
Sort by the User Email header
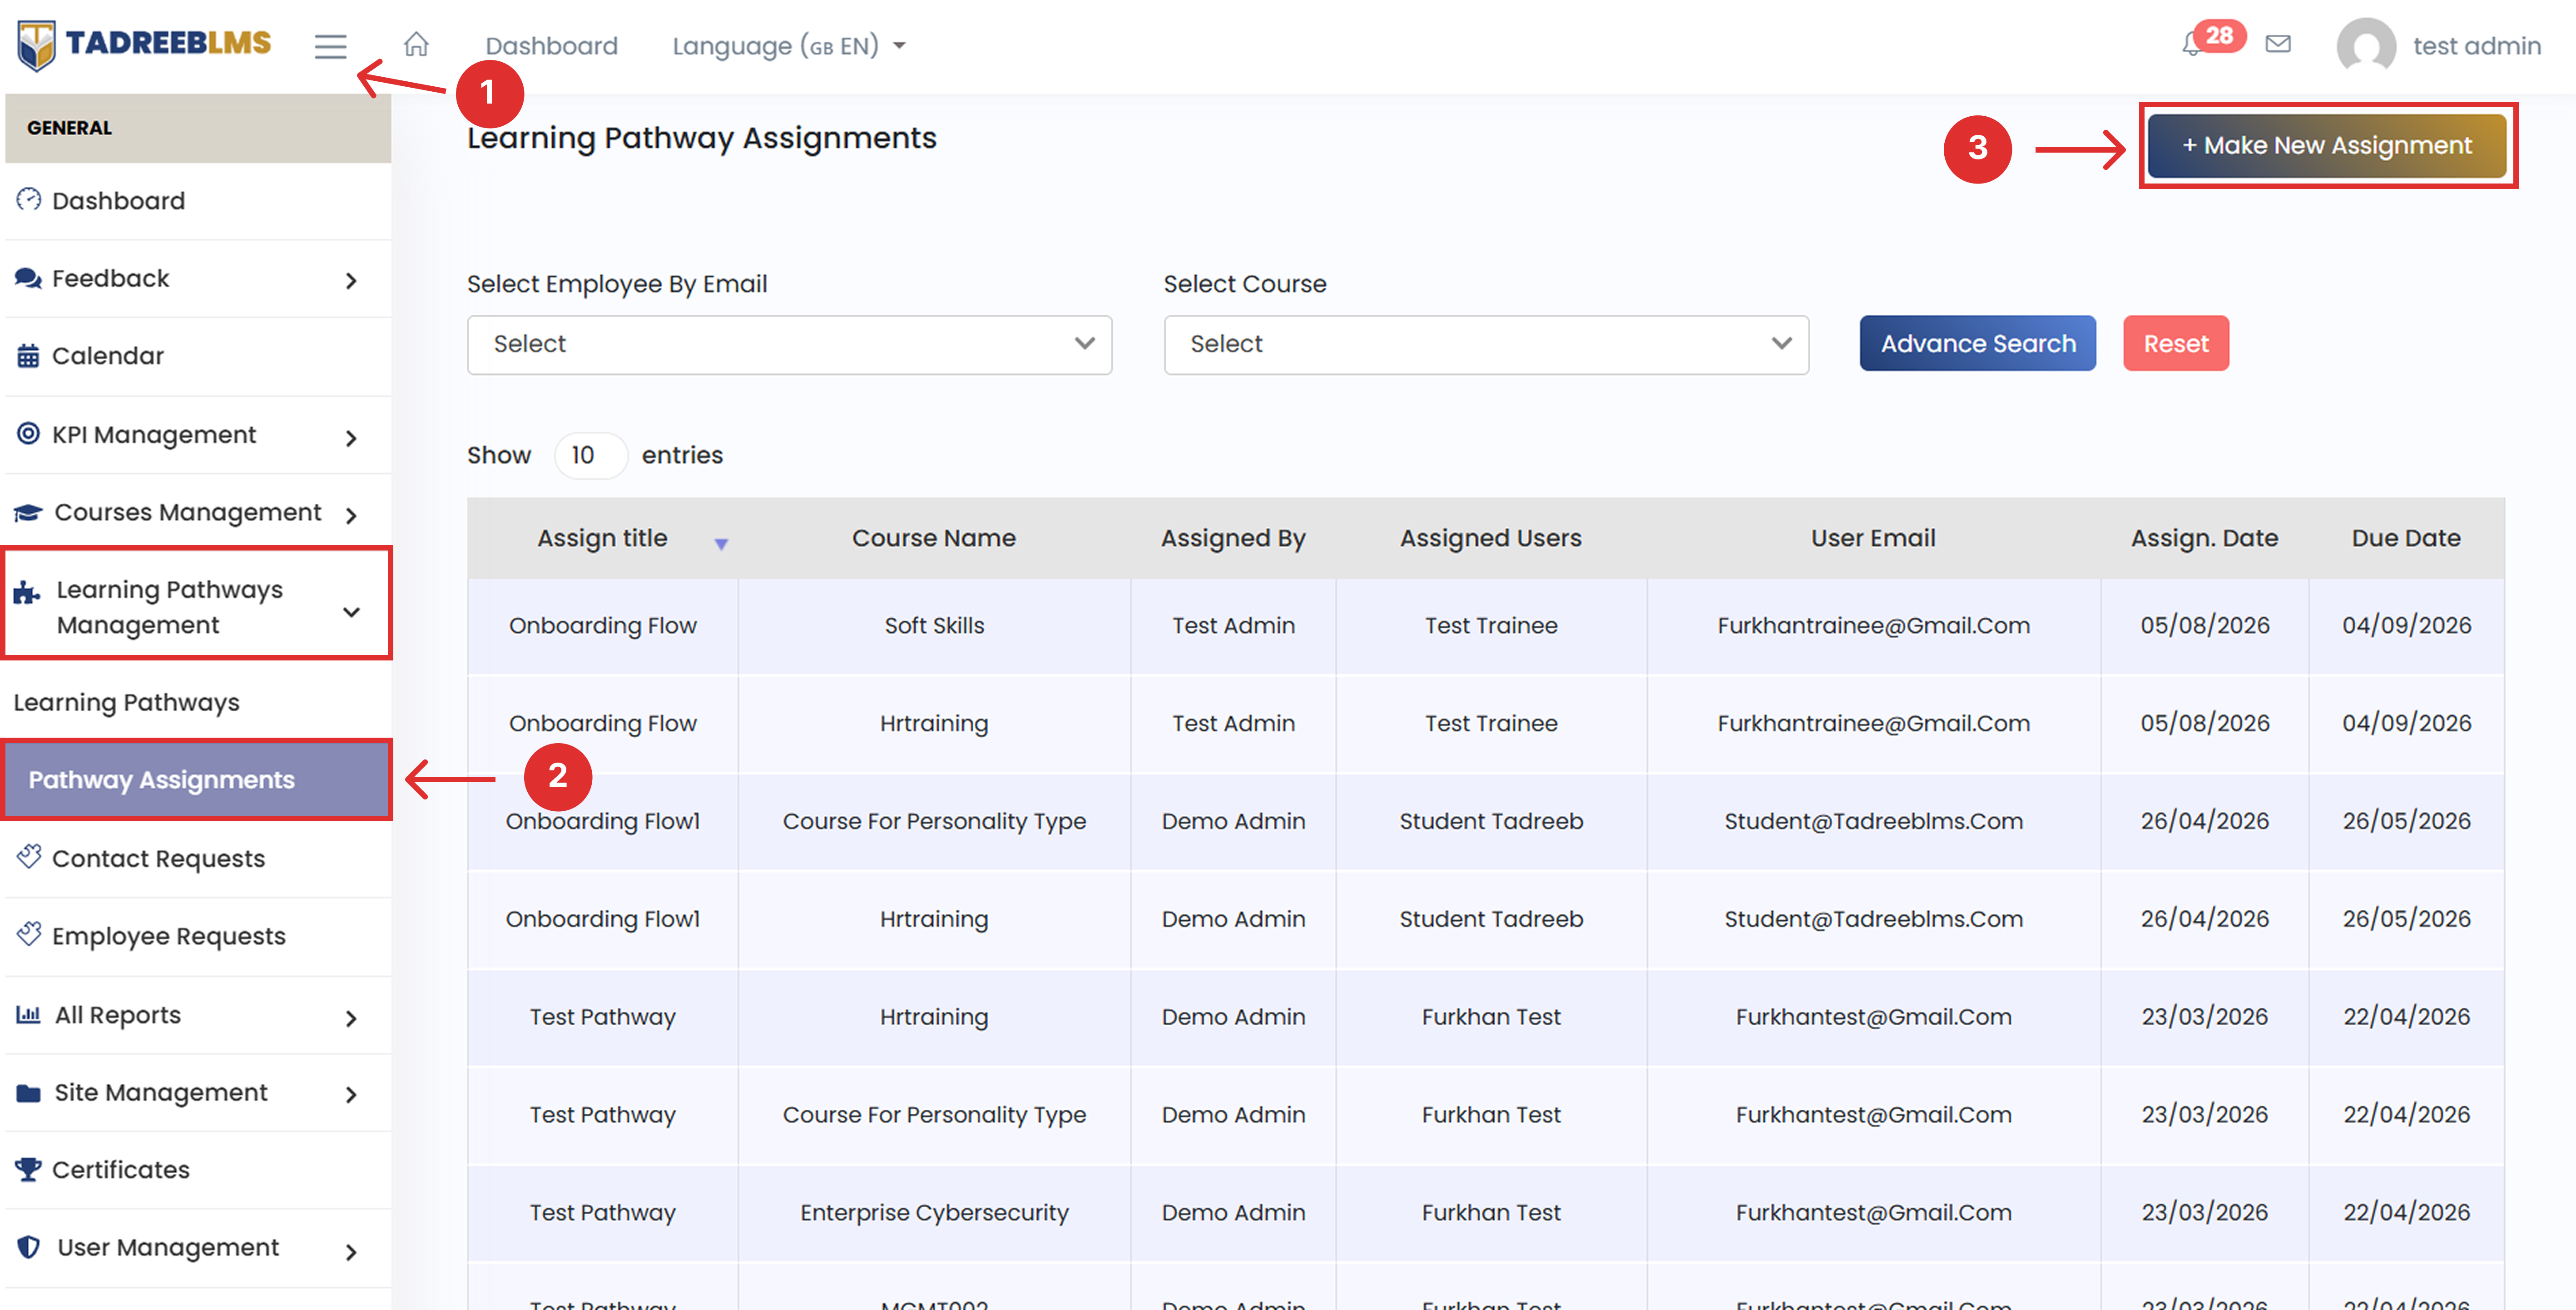1873,538
